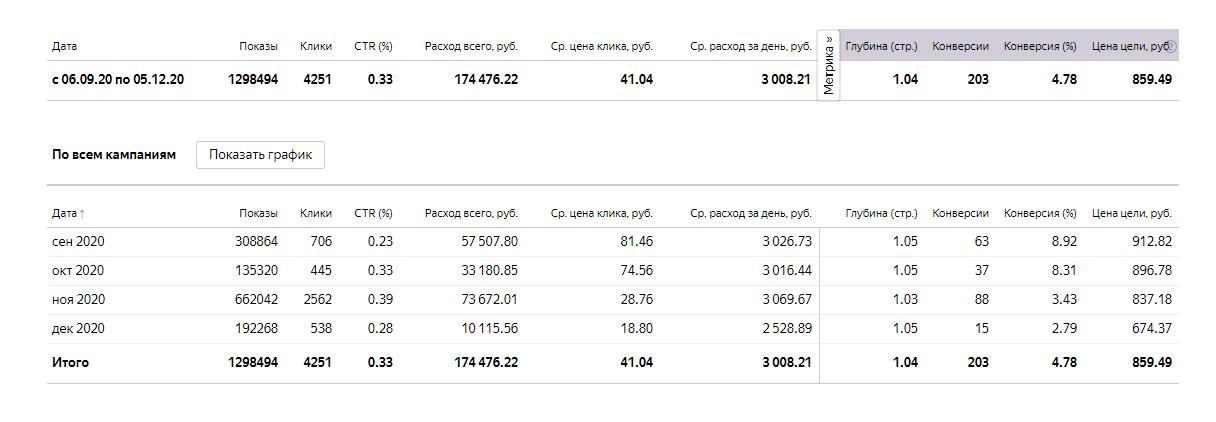Sort monthly table by CTR (%) header
The image size is (1216, 422).
click(x=373, y=213)
